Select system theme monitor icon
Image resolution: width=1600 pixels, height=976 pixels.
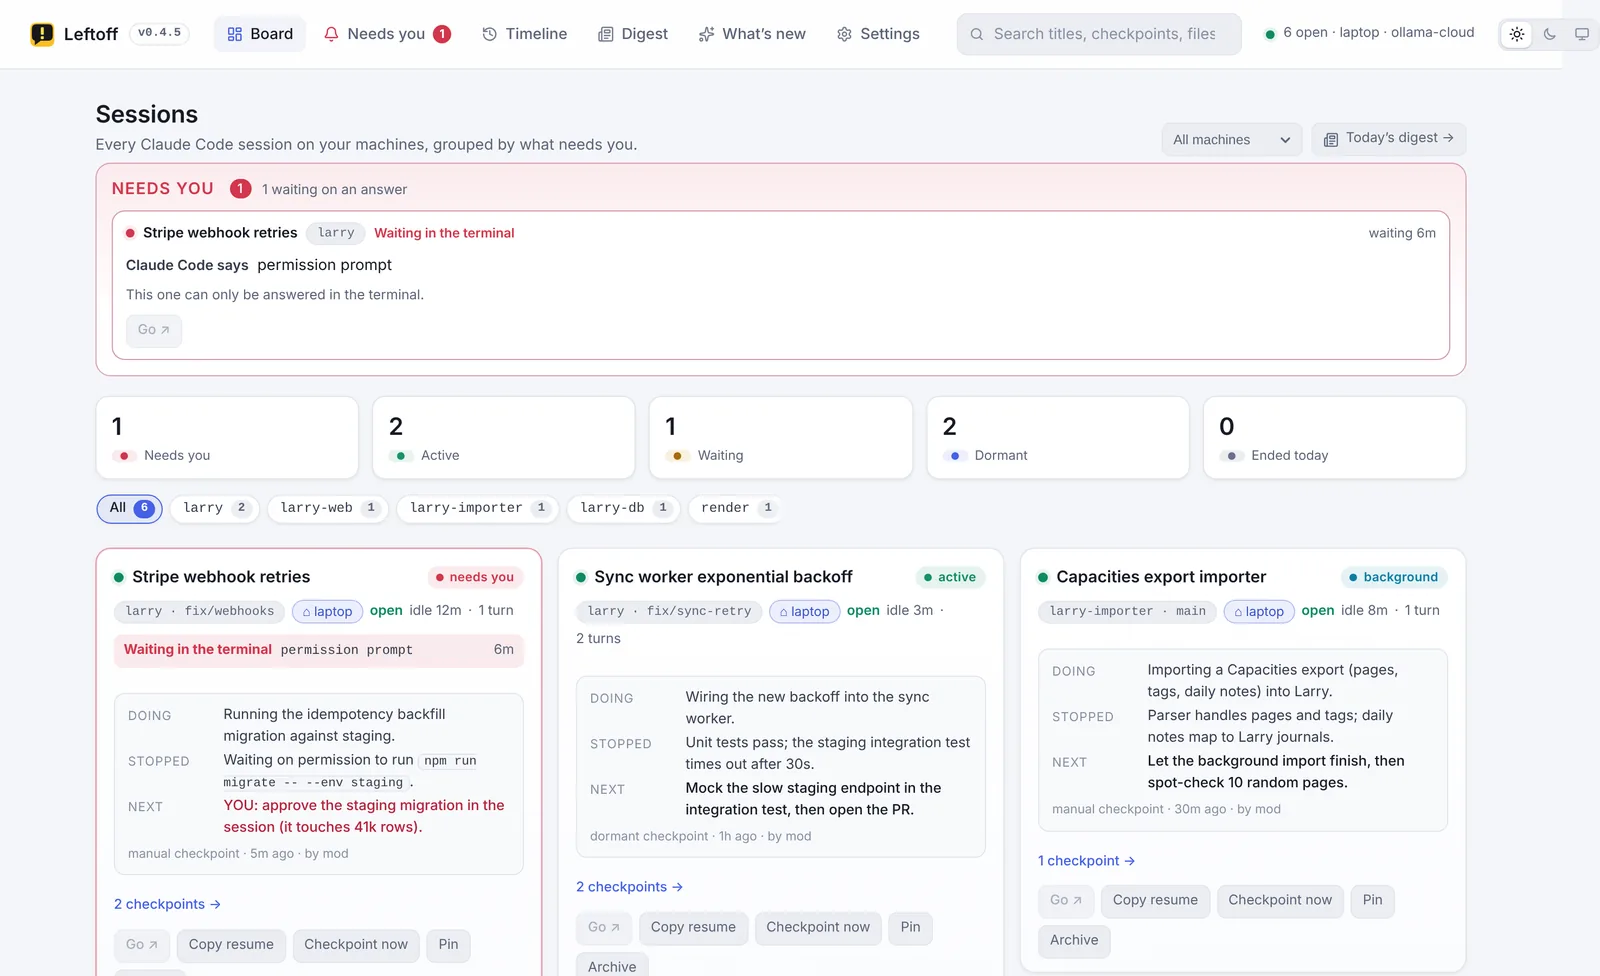point(1582,34)
